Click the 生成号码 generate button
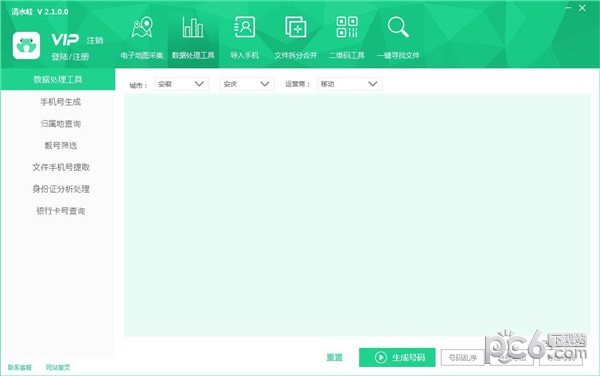The image size is (600, 376). coord(397,358)
